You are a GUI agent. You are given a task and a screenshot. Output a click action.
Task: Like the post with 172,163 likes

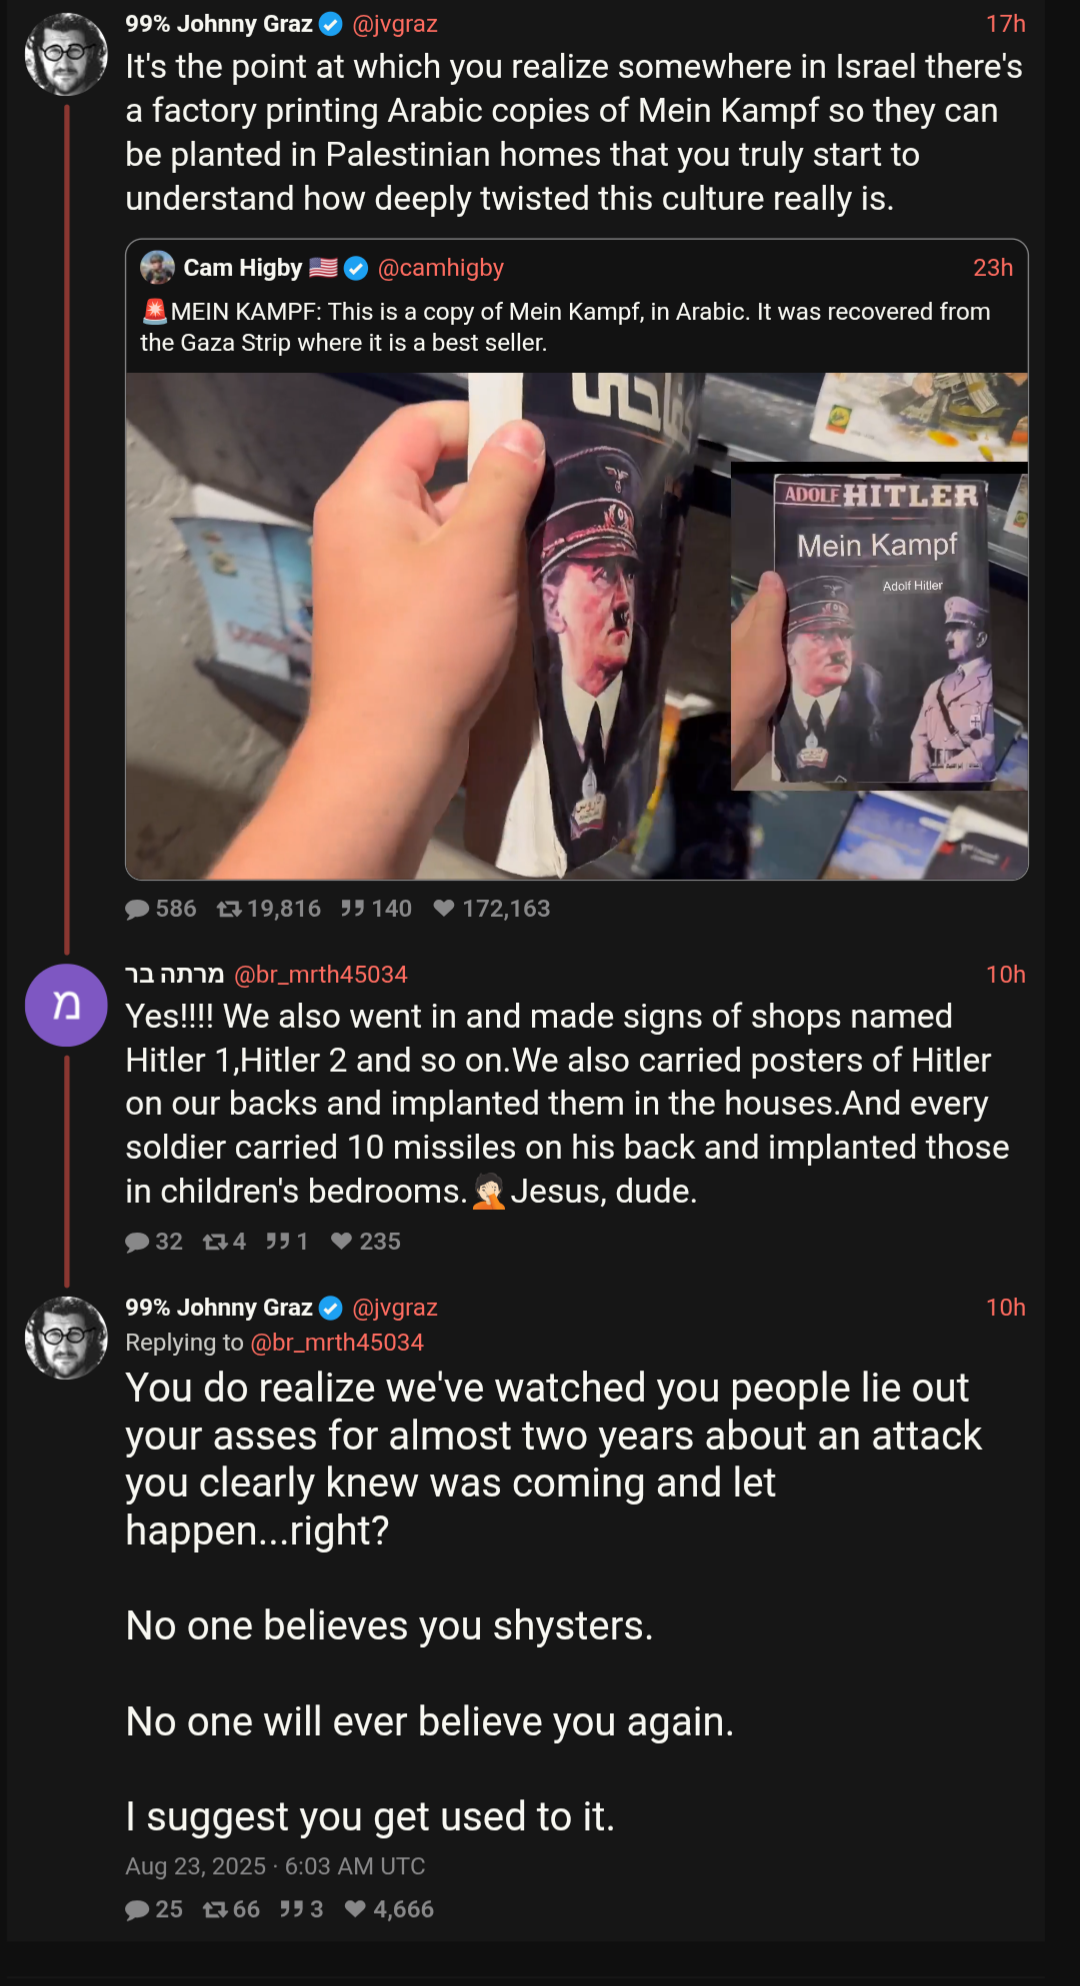(x=444, y=909)
